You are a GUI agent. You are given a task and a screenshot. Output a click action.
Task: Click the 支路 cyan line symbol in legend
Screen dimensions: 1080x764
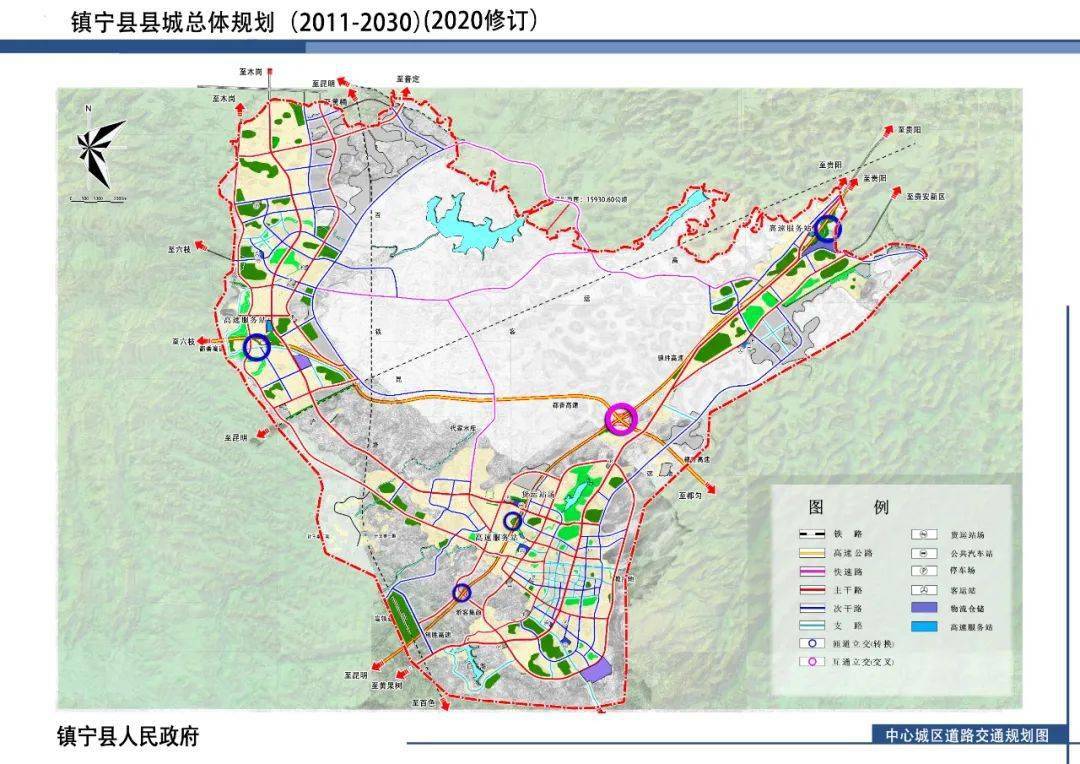[x=811, y=626]
